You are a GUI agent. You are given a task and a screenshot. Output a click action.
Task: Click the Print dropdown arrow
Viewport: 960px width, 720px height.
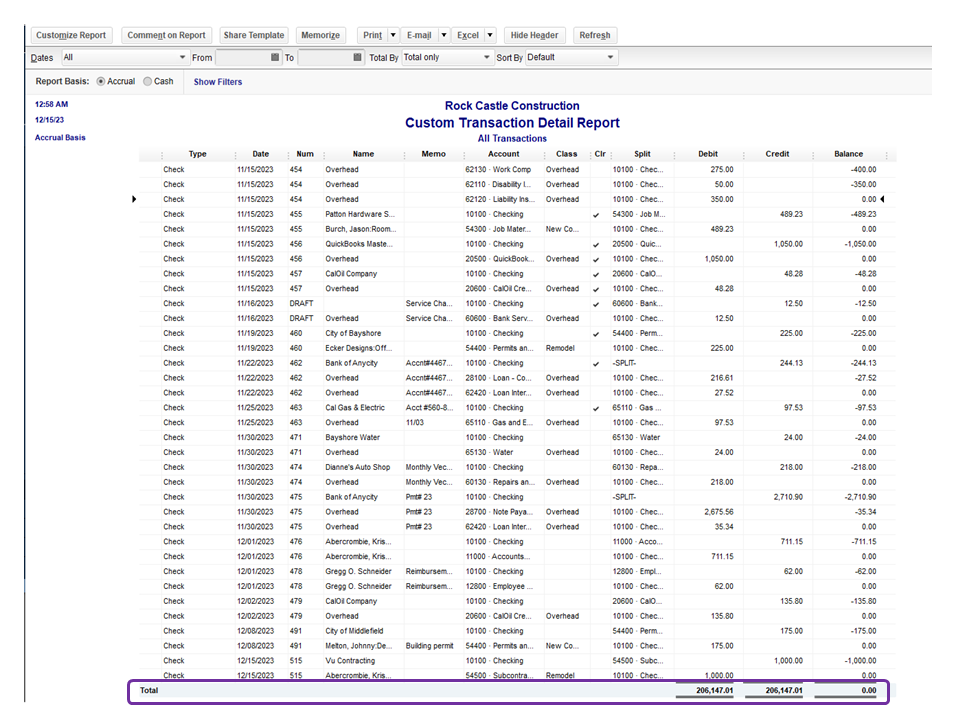pyautogui.click(x=393, y=35)
